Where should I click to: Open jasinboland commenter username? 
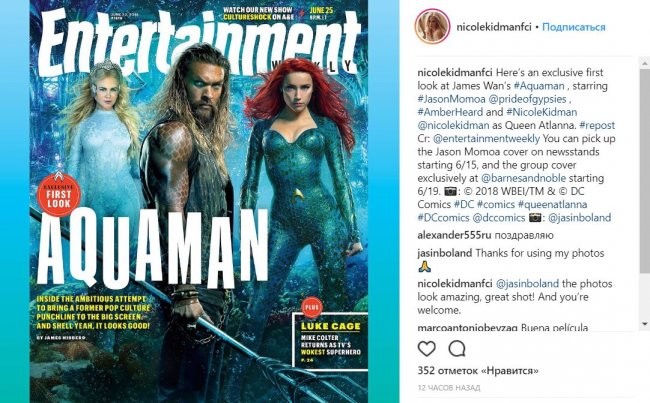tap(445, 253)
